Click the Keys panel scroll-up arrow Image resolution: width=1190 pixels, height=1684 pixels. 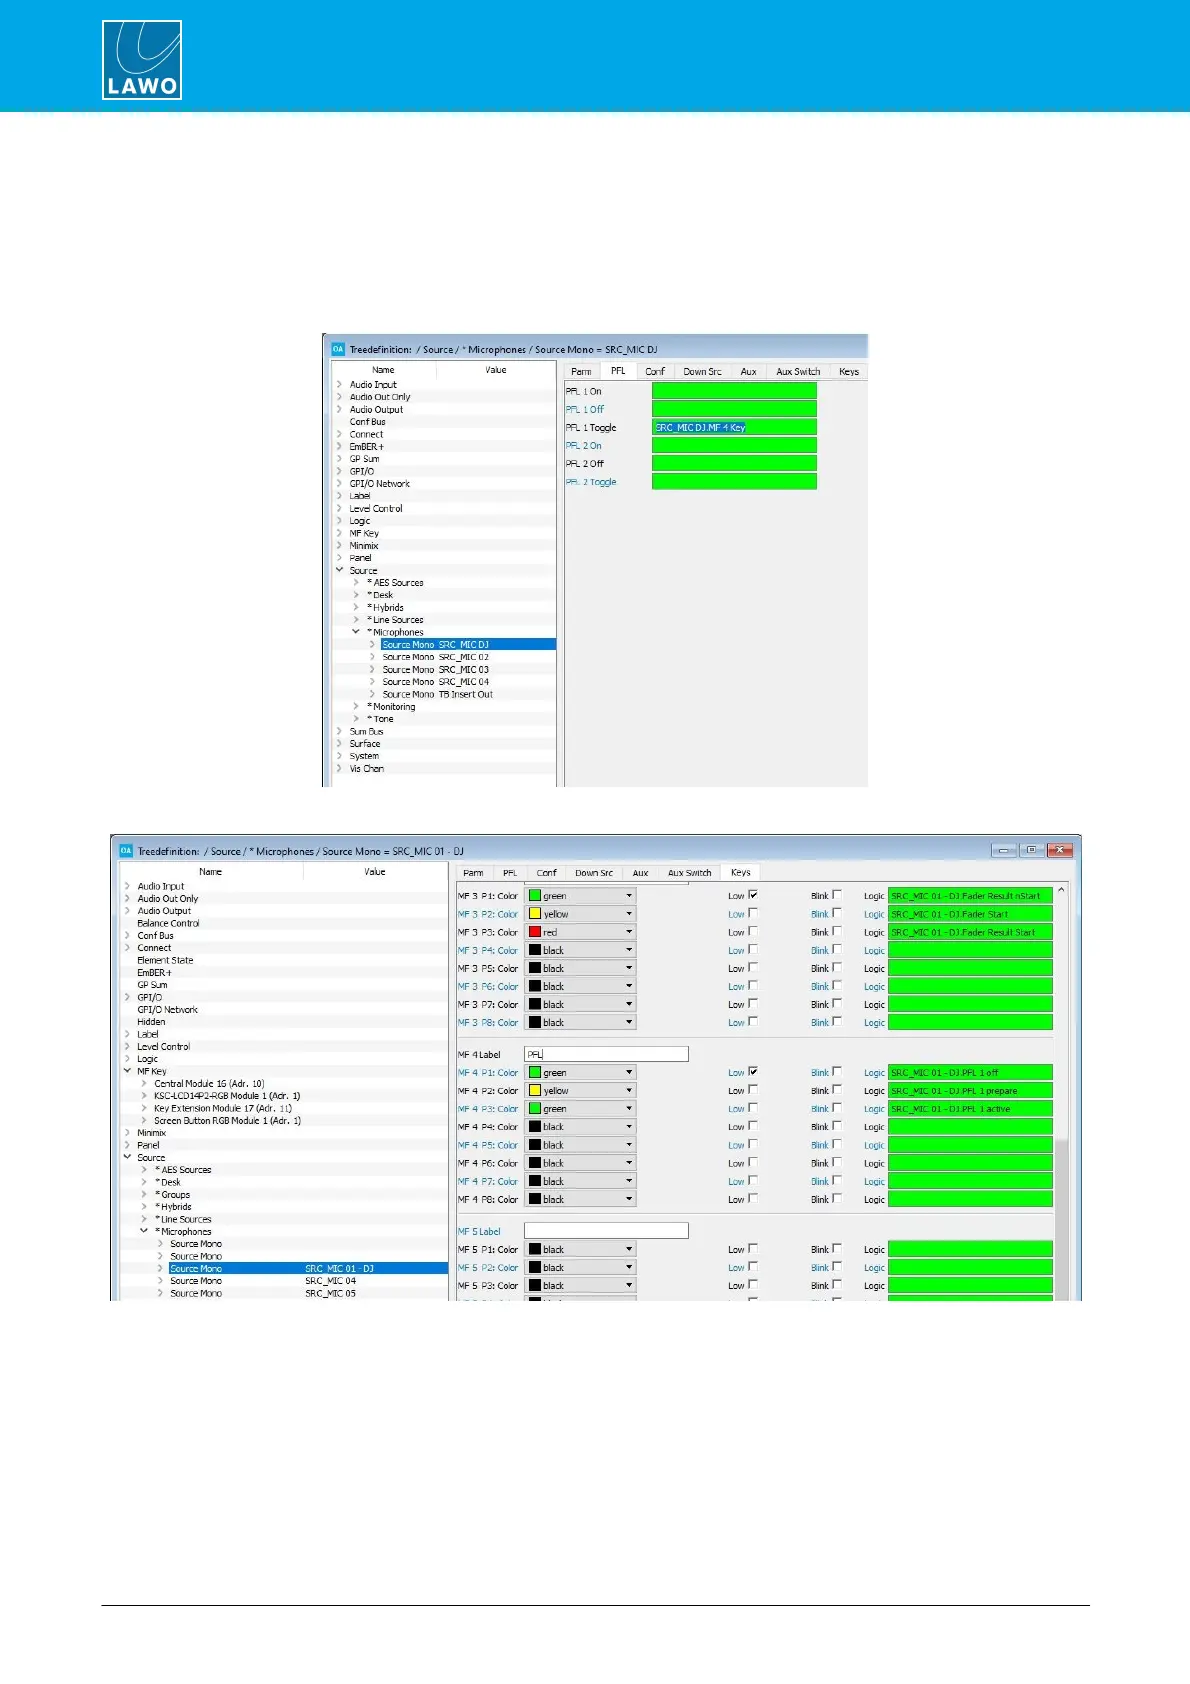click(1061, 890)
